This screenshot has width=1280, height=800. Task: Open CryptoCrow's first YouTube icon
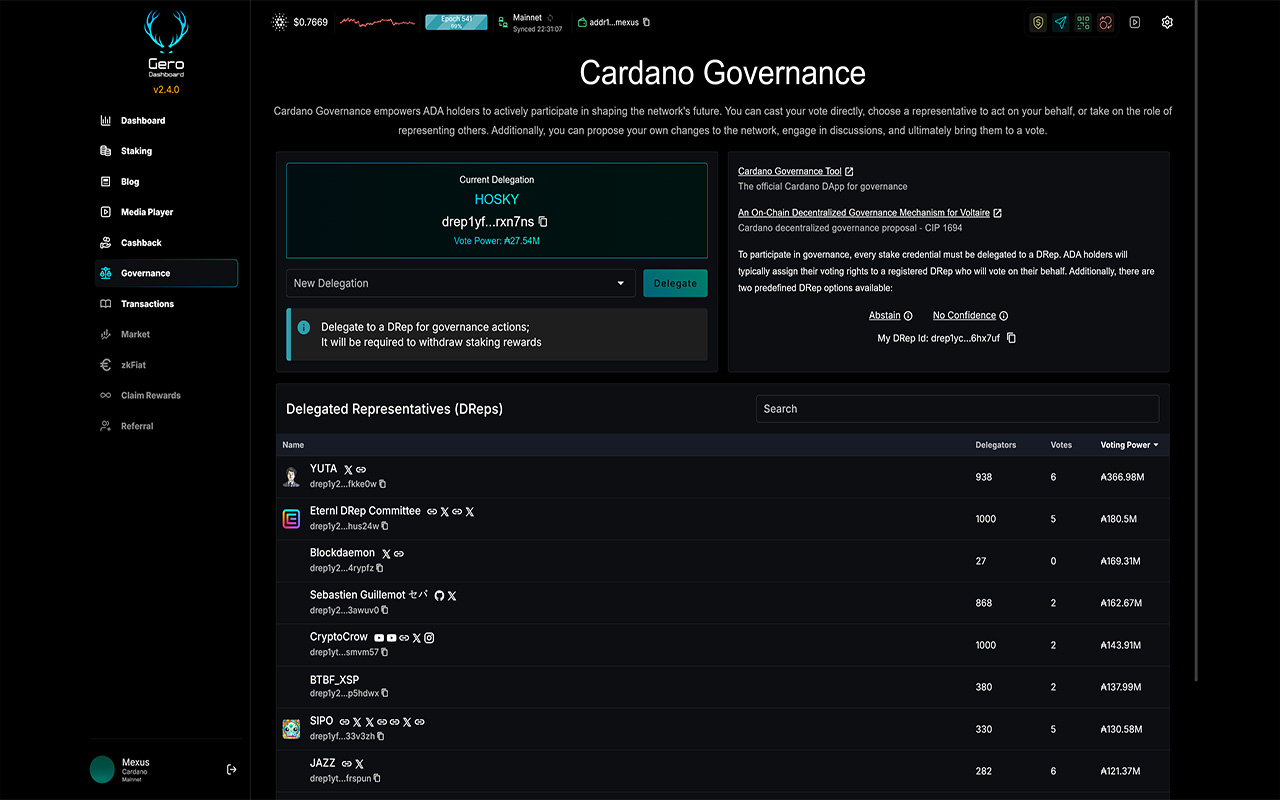click(x=379, y=638)
